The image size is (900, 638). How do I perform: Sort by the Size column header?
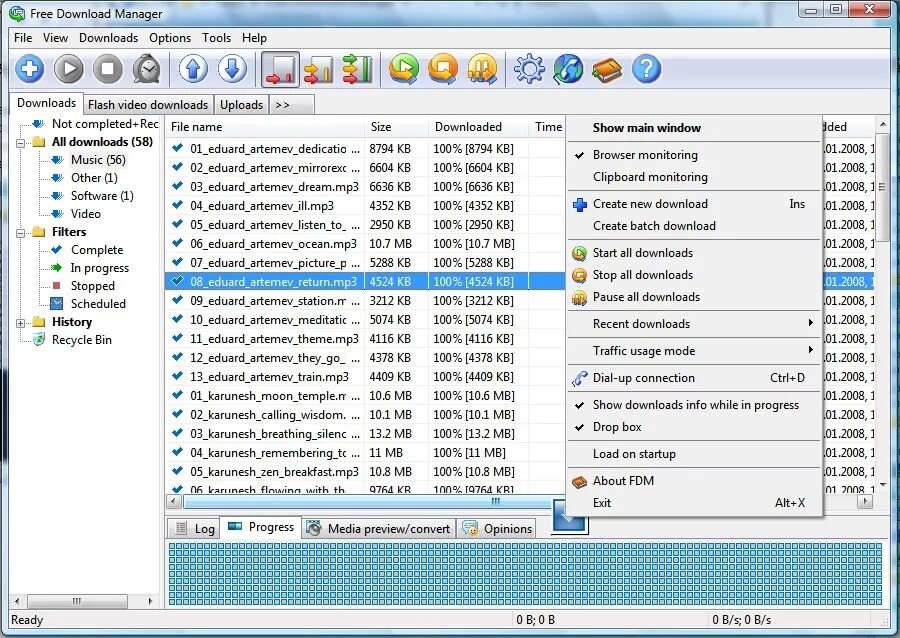pos(397,127)
